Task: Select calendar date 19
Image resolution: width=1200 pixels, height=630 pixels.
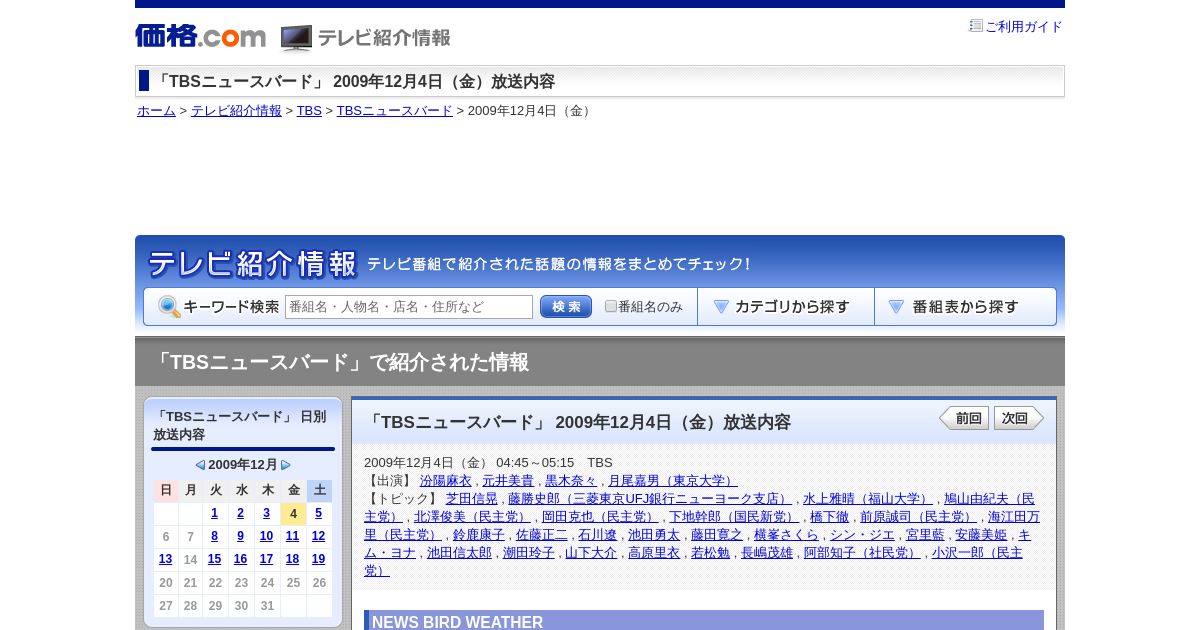Action: tap(318, 559)
